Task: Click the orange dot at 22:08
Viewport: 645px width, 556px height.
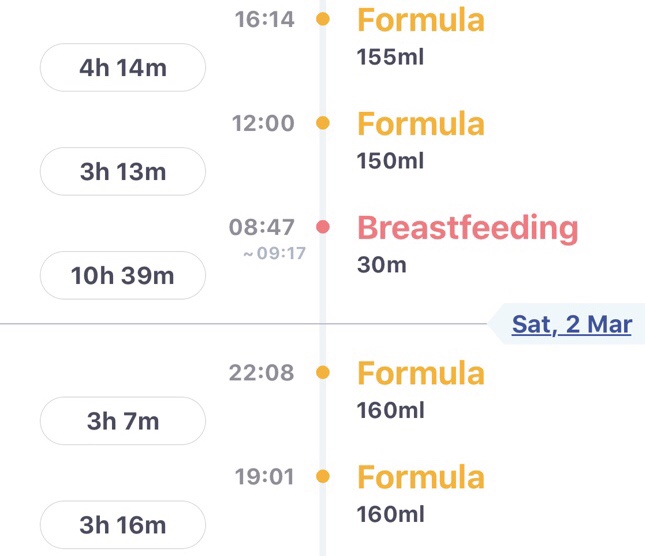Action: click(322, 372)
